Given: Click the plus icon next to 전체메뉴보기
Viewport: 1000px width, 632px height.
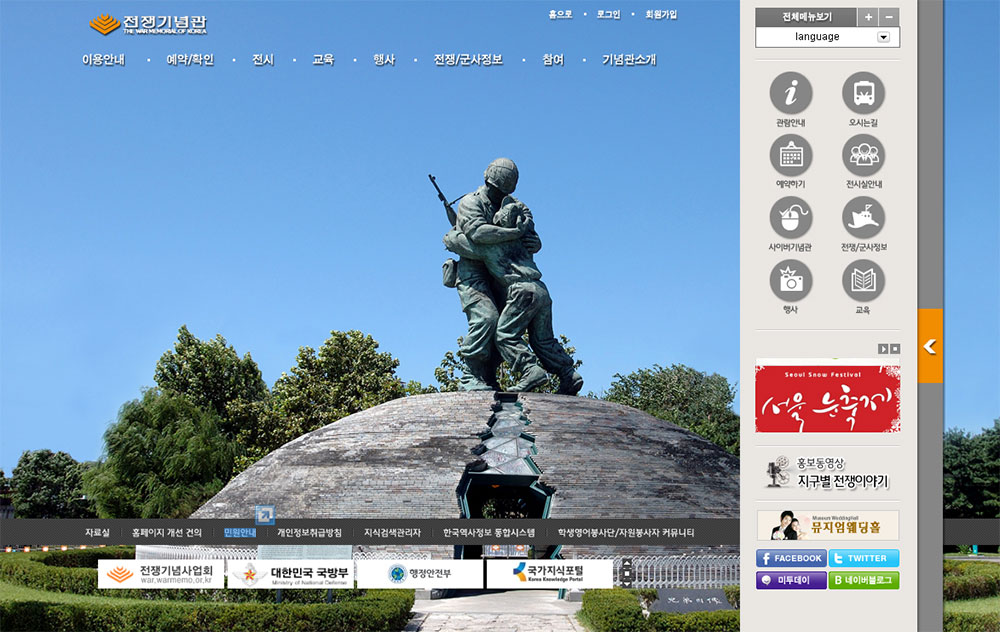Looking at the screenshot, I should click(x=868, y=17).
